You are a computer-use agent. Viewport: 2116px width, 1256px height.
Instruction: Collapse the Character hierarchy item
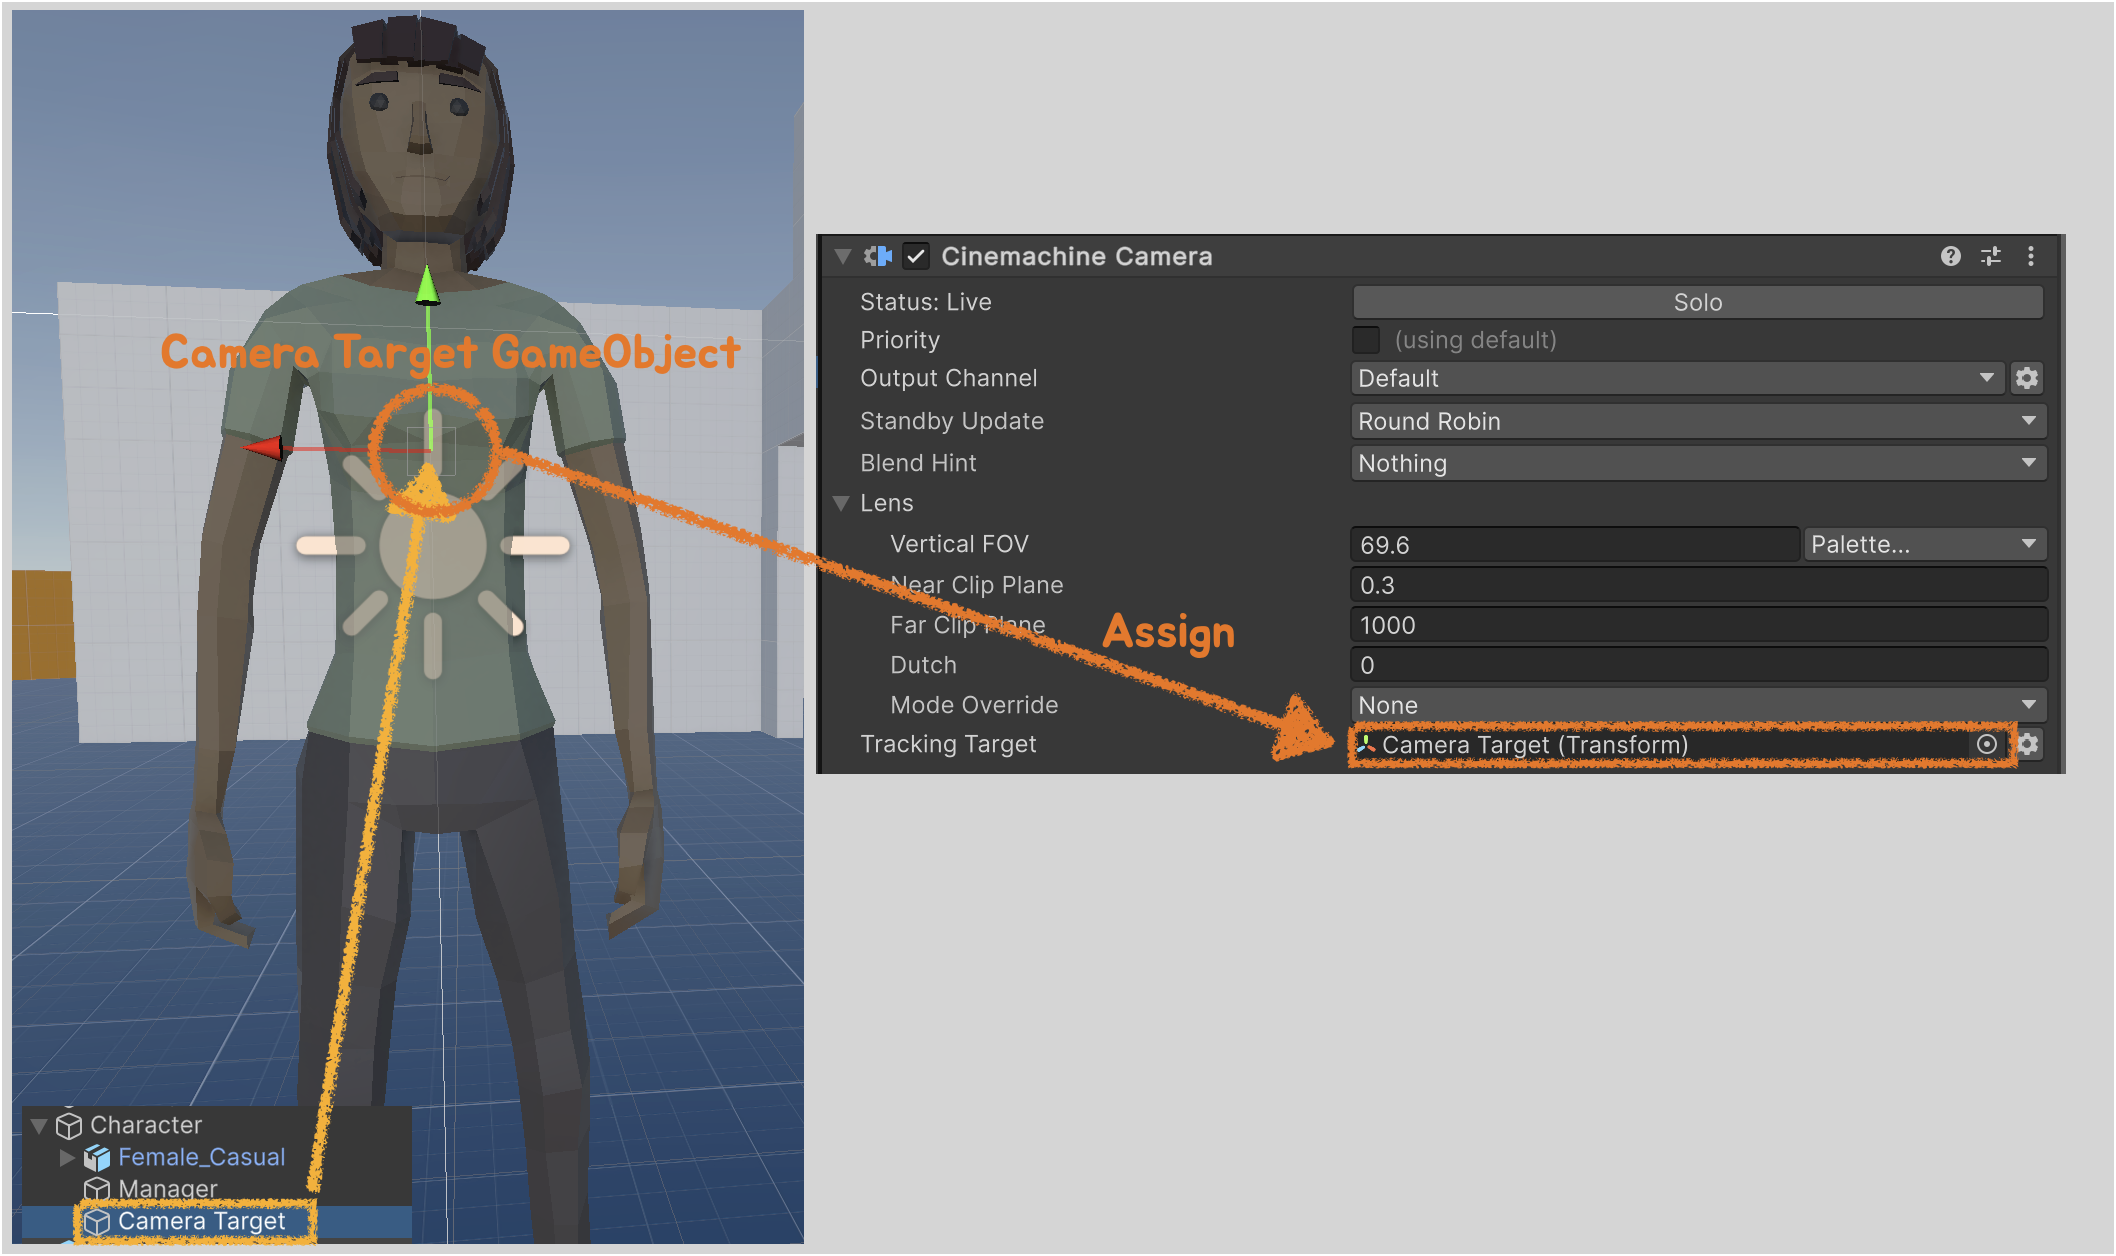[40, 1125]
